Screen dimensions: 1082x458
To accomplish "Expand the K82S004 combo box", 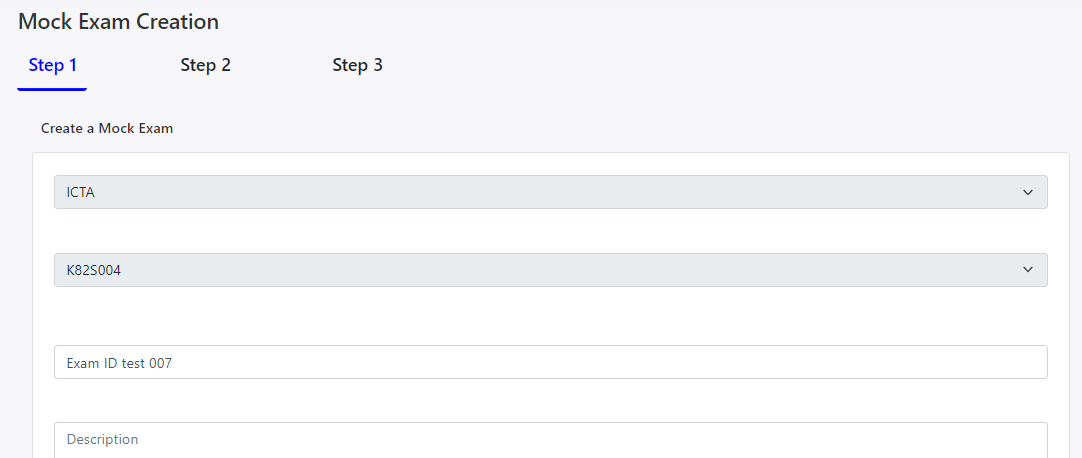I will coord(550,270).
